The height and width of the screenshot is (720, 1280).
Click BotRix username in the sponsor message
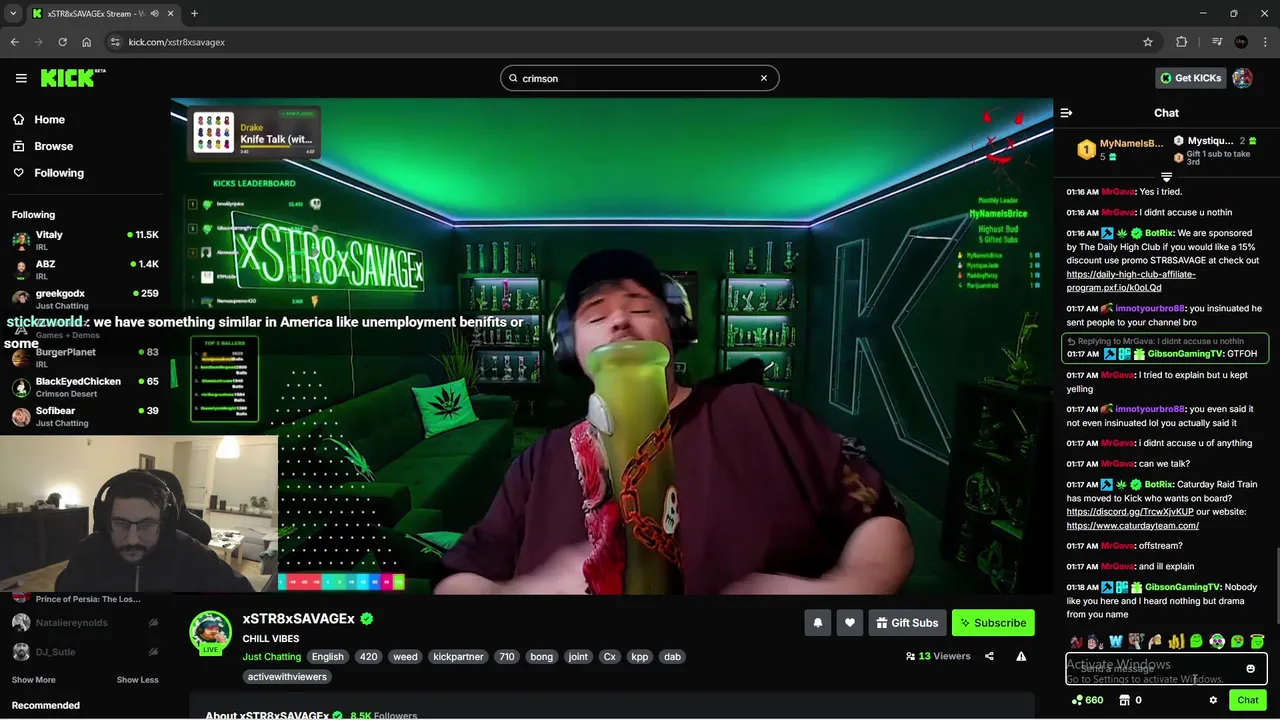click(1160, 233)
